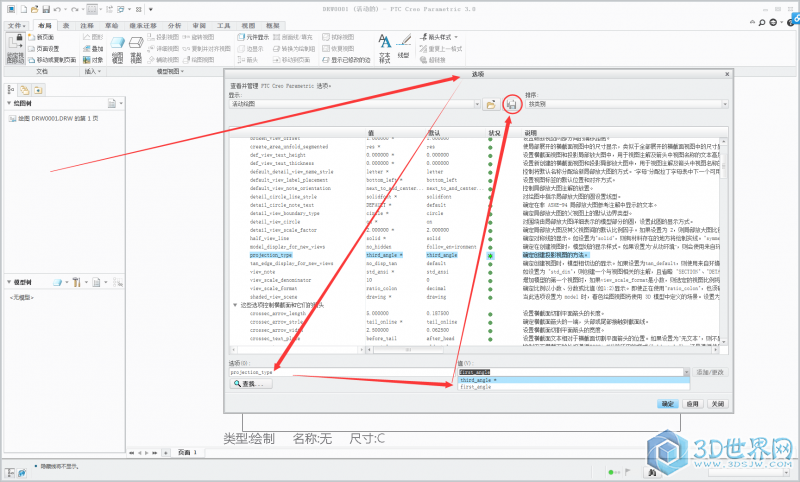Expand the 插入 ribbon group
Screen dimensions: 800x482
point(93,71)
